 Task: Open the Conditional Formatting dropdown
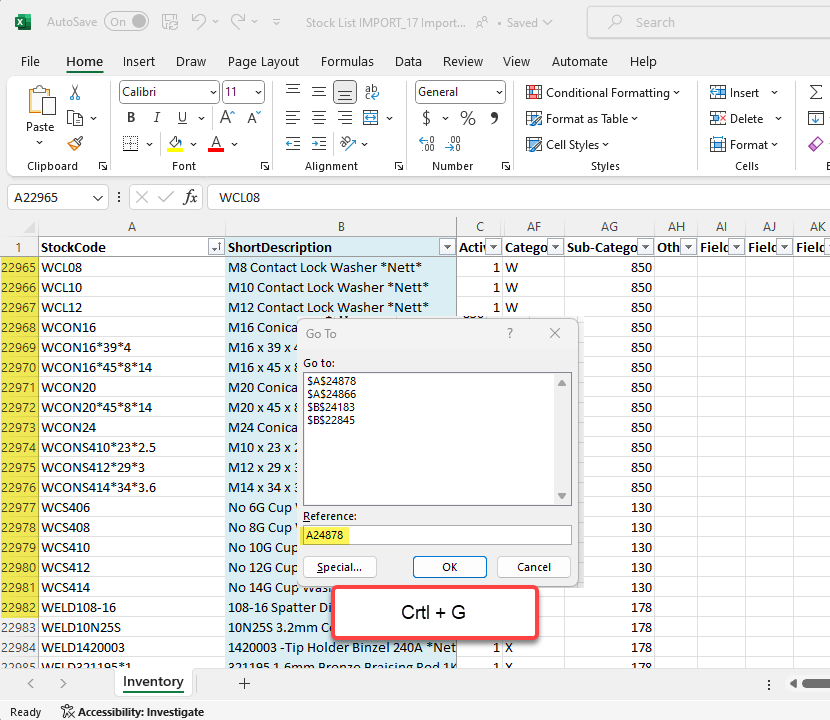603,92
